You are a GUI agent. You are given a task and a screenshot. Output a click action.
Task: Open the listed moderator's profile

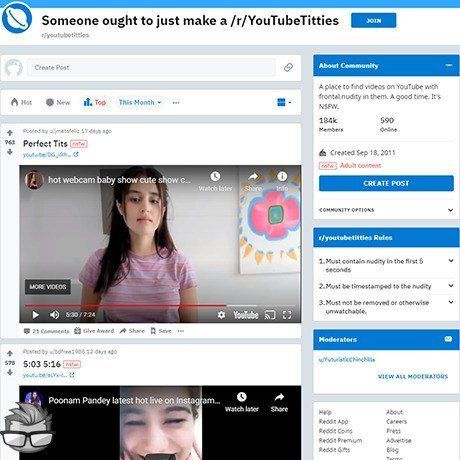click(x=347, y=360)
